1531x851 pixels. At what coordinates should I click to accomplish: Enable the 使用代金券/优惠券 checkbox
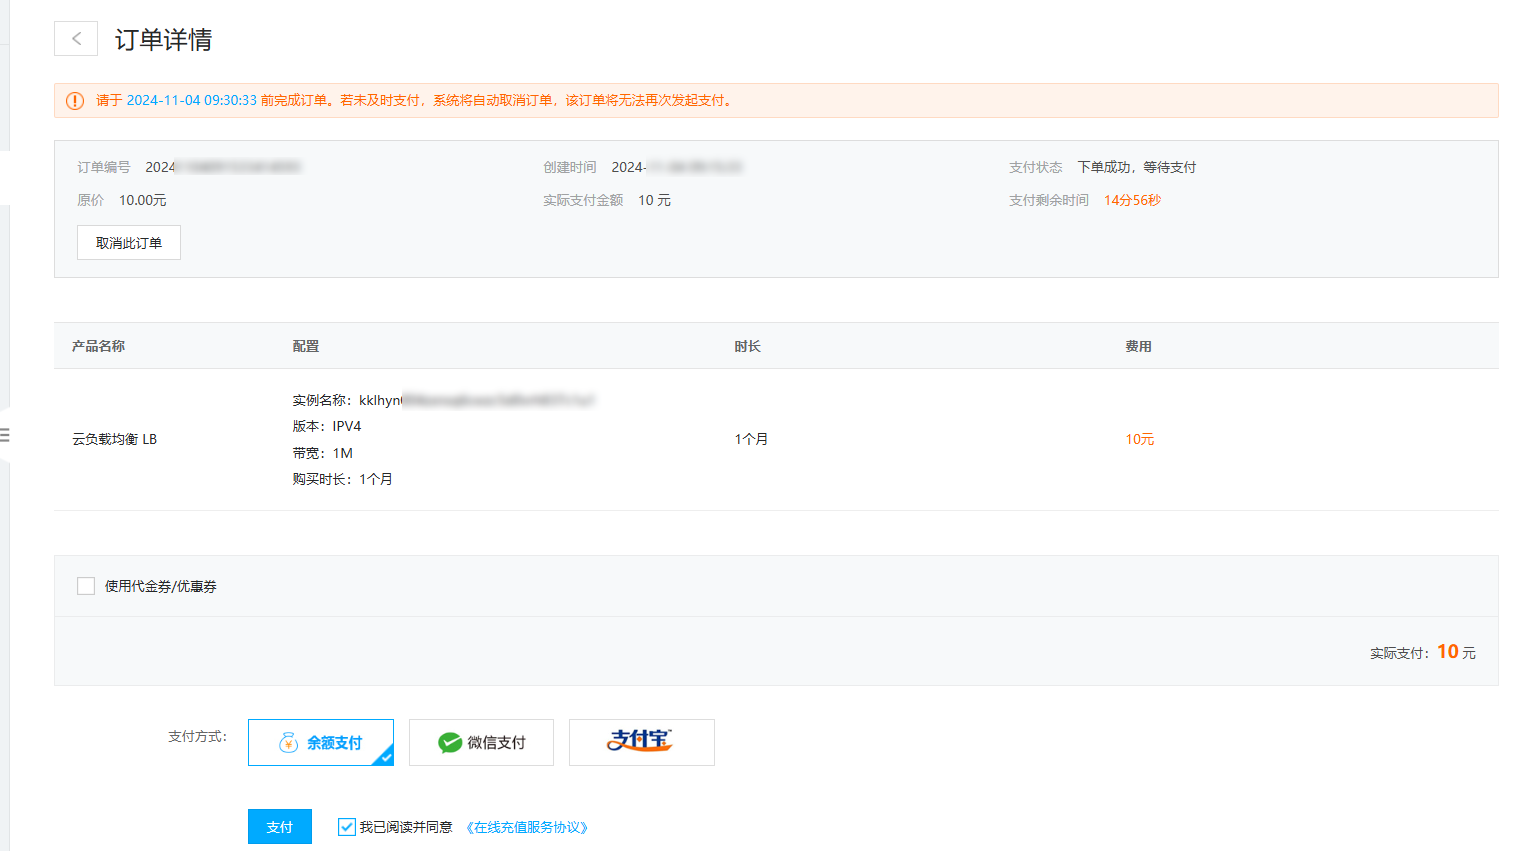click(86, 586)
